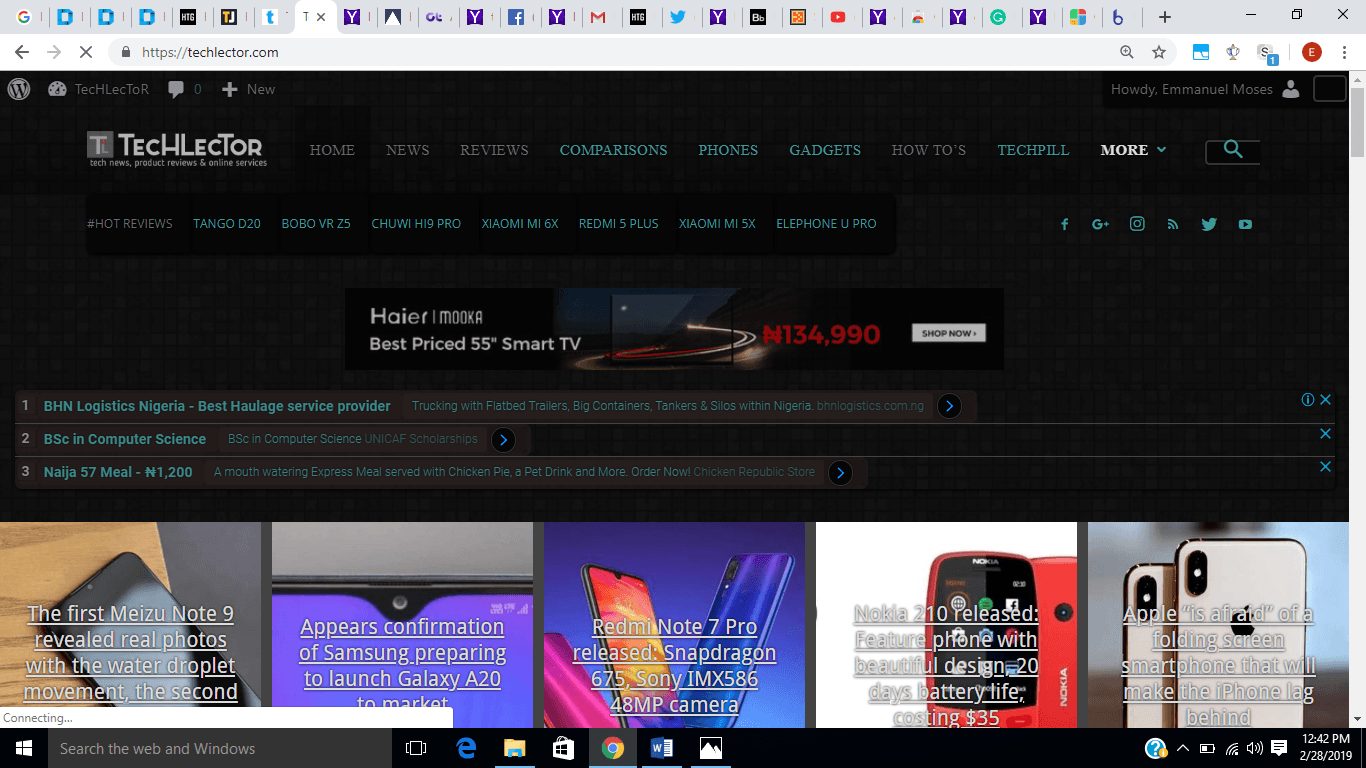Click the browser back arrow
This screenshot has height=768, width=1366.
click(x=22, y=52)
